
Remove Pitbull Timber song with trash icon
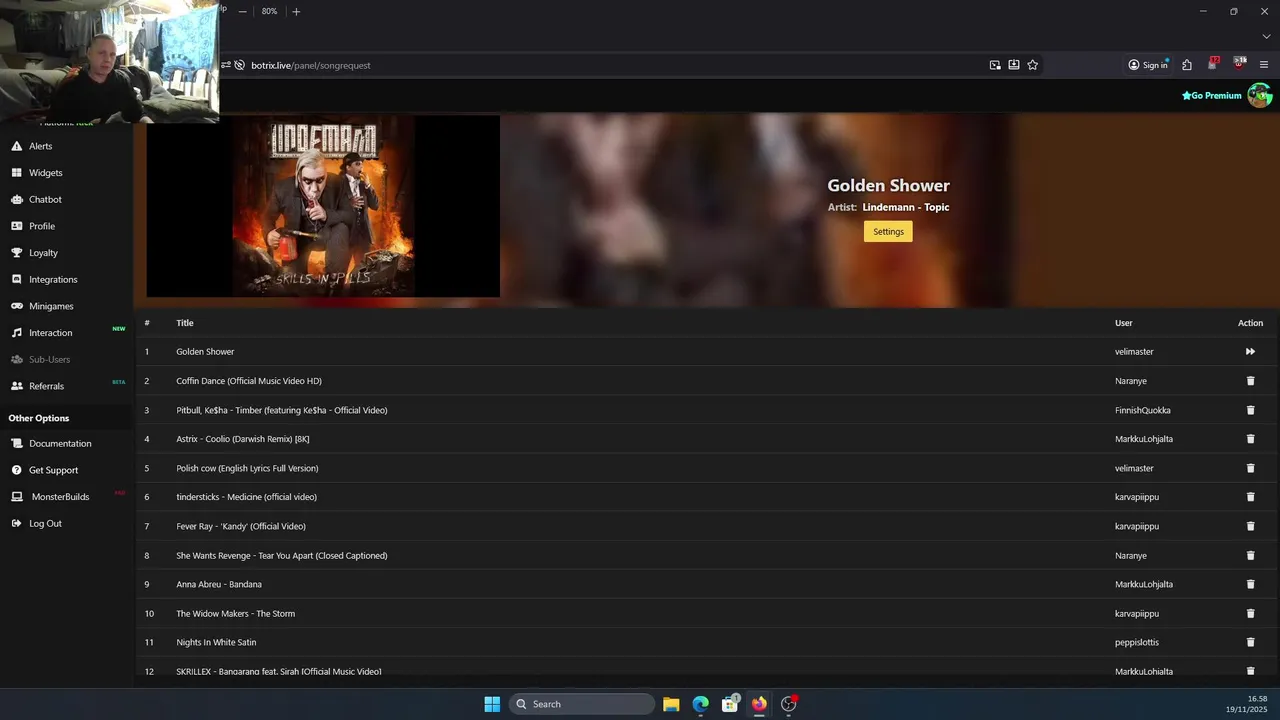1250,410
